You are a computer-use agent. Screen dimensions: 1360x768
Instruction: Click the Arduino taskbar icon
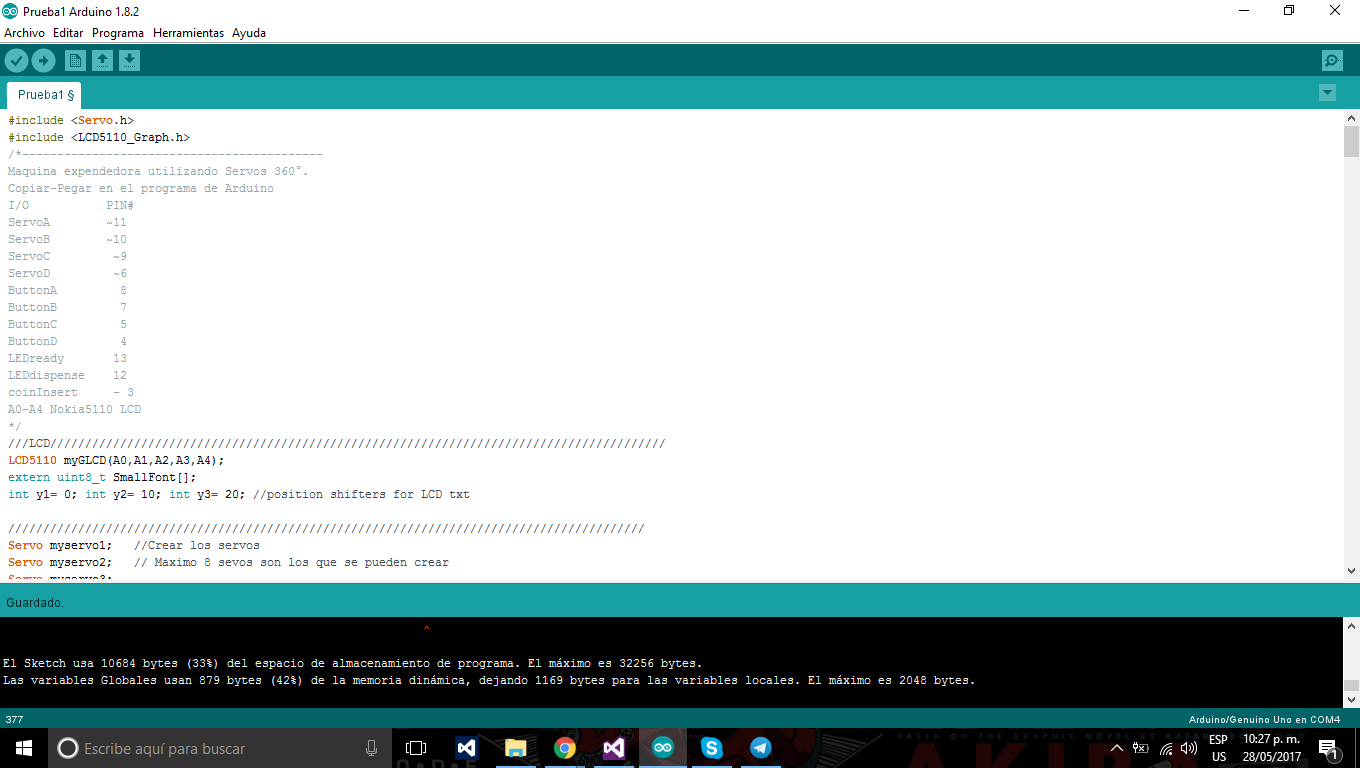663,748
